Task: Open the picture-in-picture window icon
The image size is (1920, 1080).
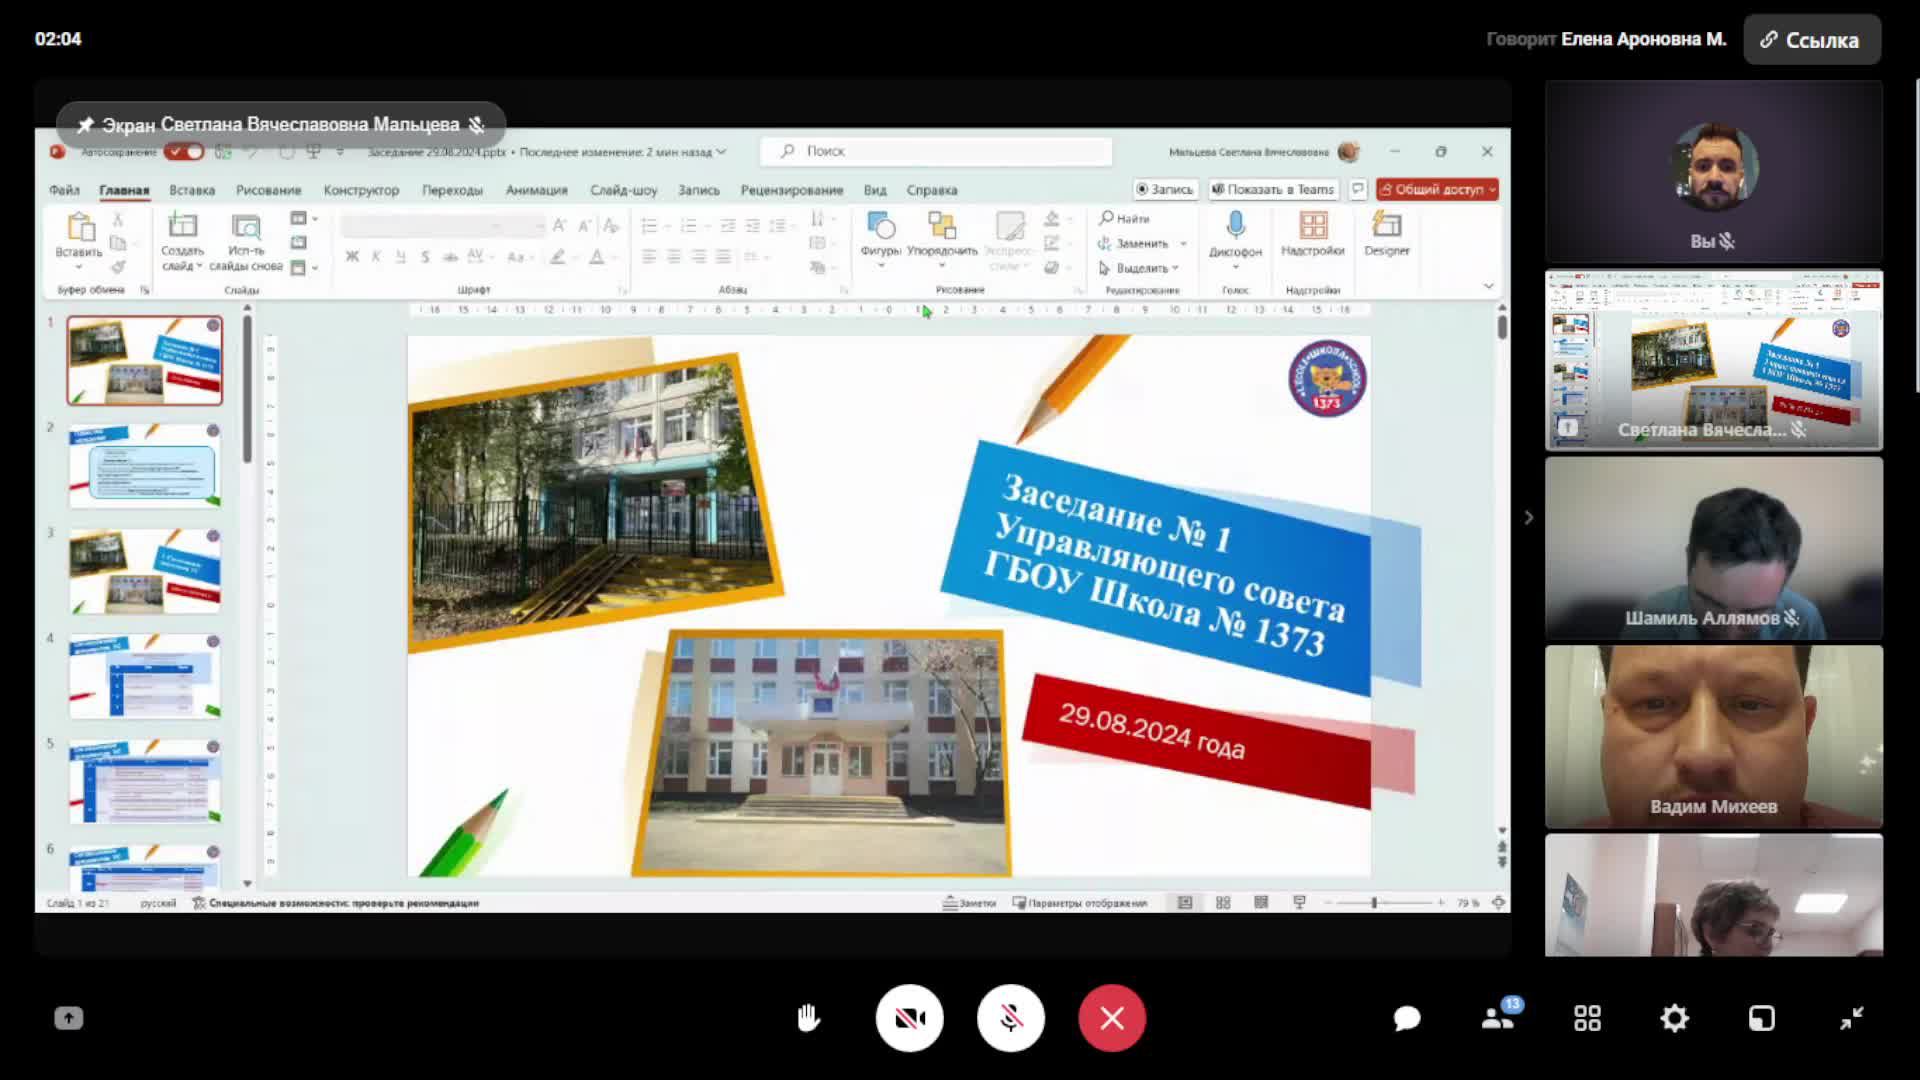Action: click(1761, 1018)
